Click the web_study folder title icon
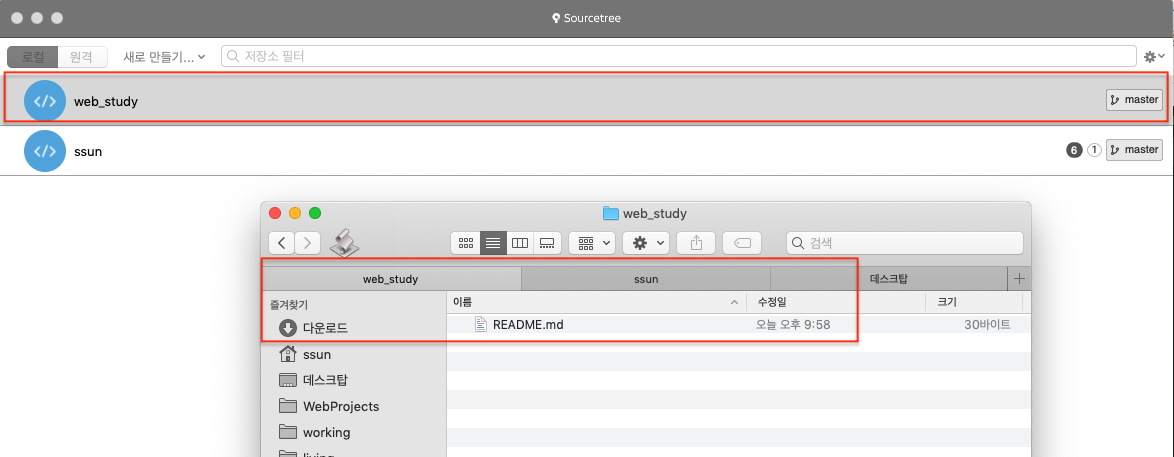 [x=611, y=214]
